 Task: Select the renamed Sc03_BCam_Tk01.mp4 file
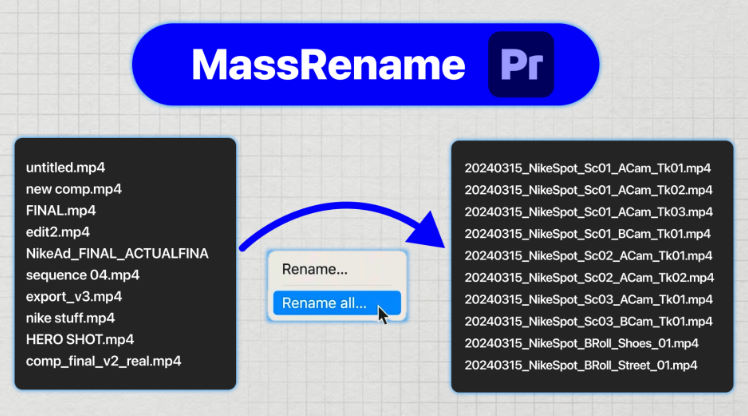[588, 321]
